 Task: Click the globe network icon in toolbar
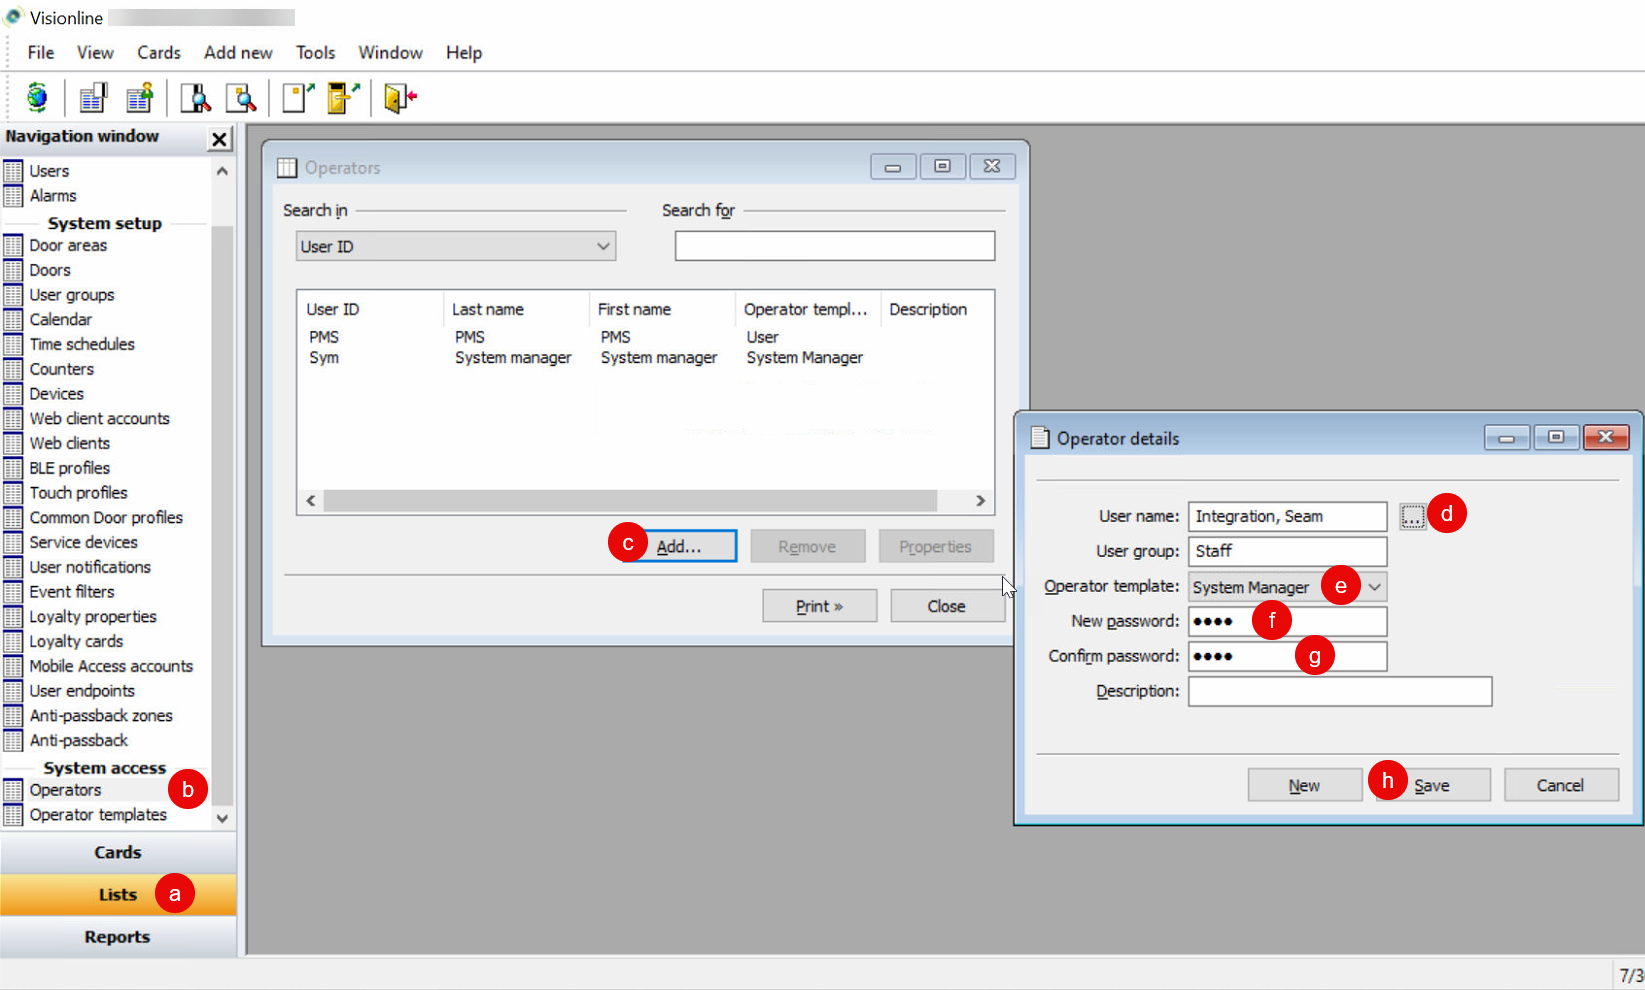[35, 97]
